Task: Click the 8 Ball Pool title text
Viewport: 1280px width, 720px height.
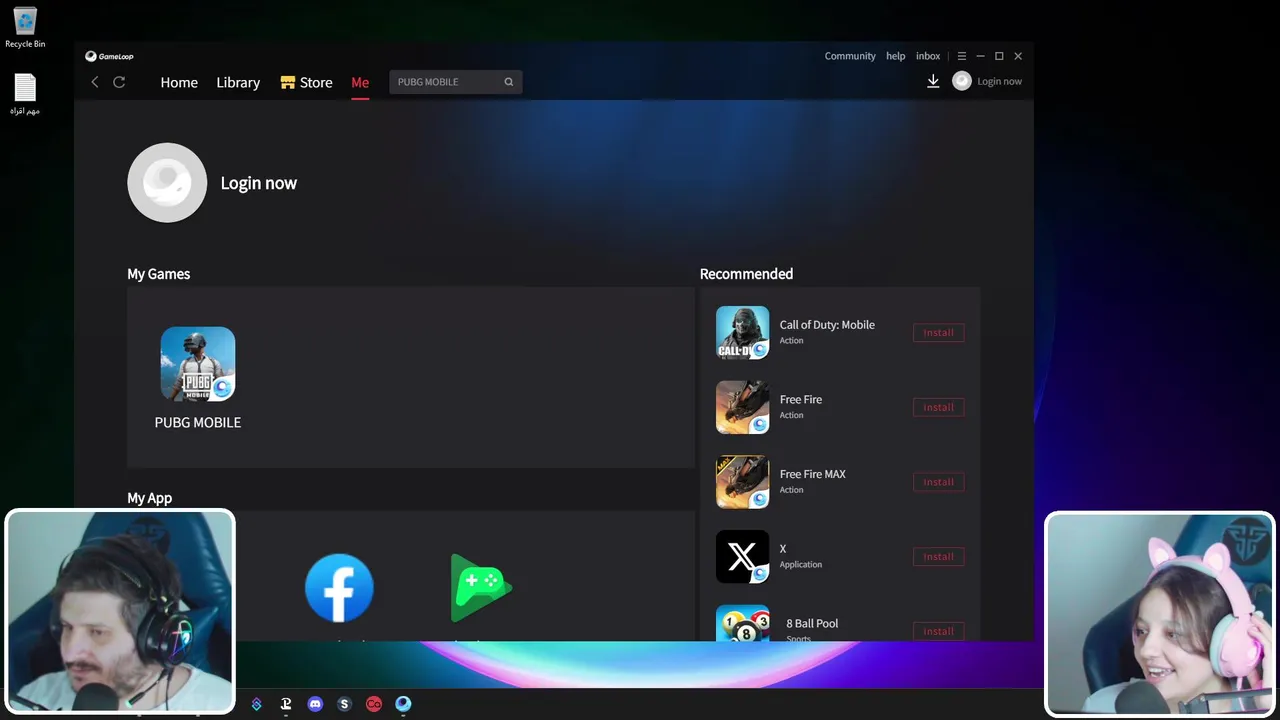Action: coord(812,623)
